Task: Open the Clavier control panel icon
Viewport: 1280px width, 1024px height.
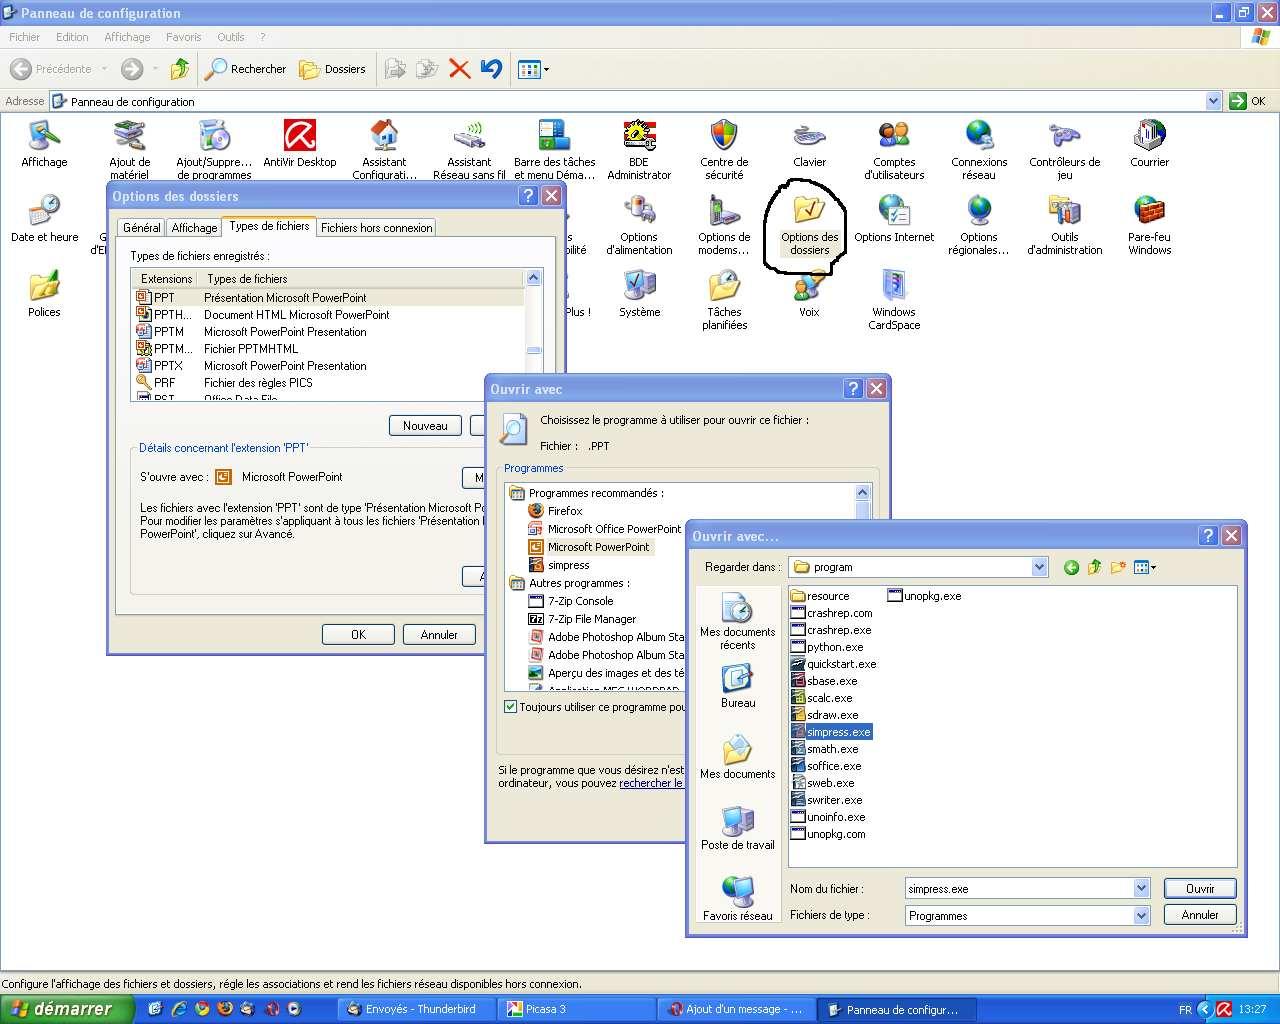Action: tap(809, 144)
